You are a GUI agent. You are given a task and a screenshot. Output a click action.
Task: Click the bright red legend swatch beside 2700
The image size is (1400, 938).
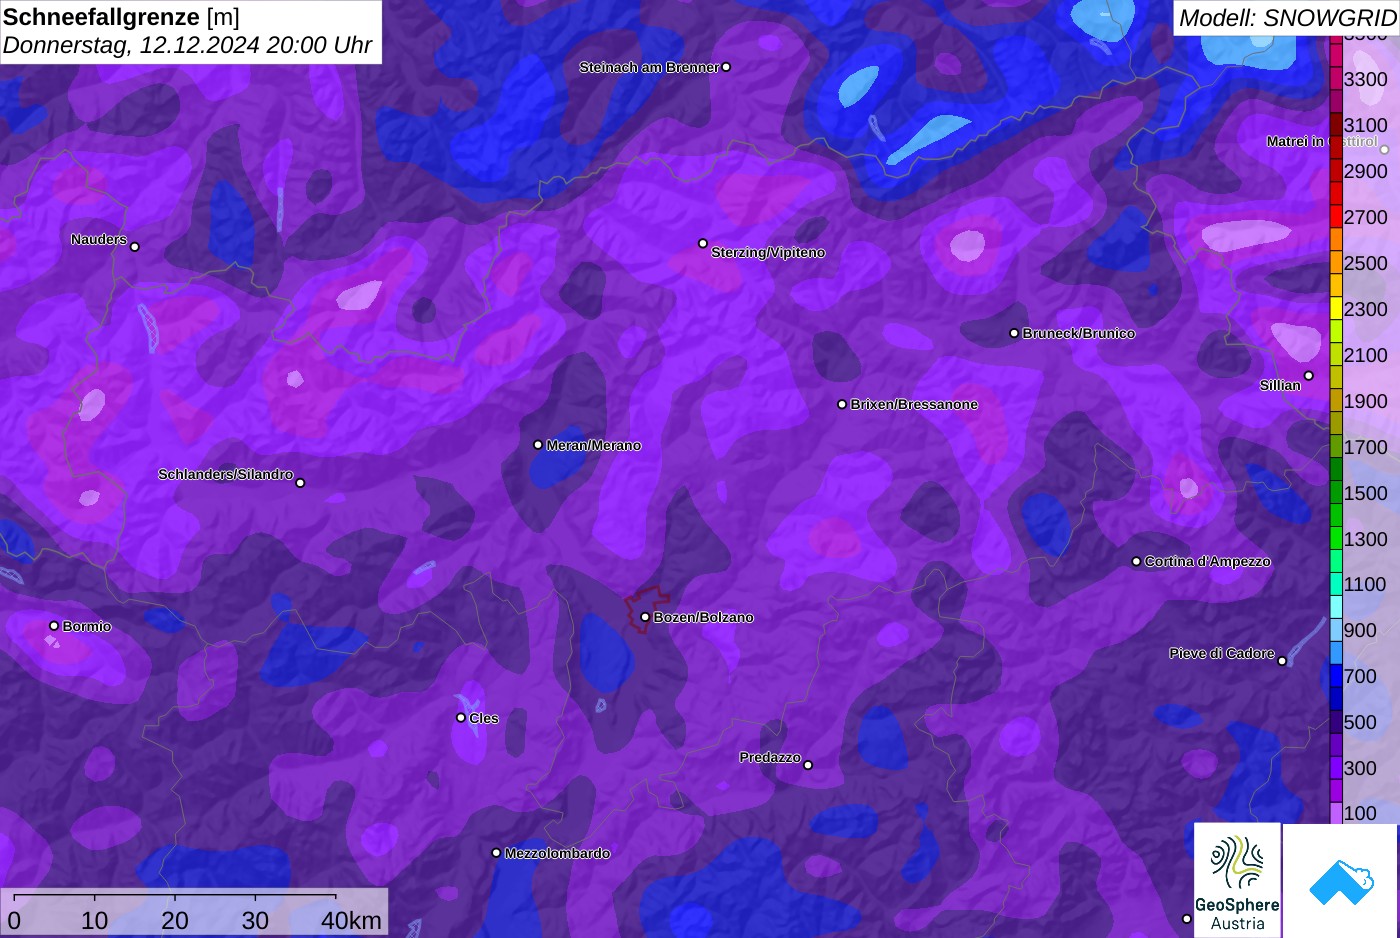(x=1336, y=216)
